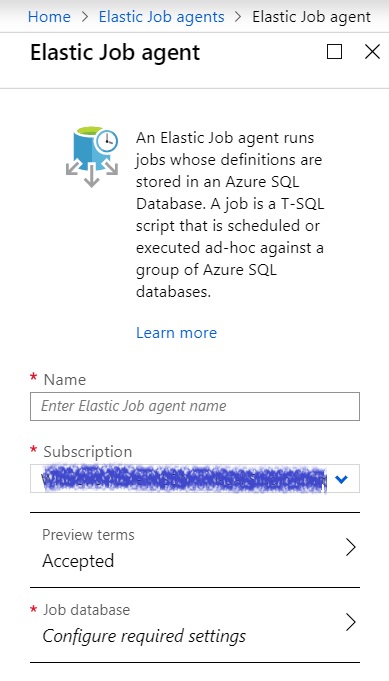This screenshot has height=681, width=389.
Task: Click the Elastic Job agent blade title
Action: (x=115, y=53)
